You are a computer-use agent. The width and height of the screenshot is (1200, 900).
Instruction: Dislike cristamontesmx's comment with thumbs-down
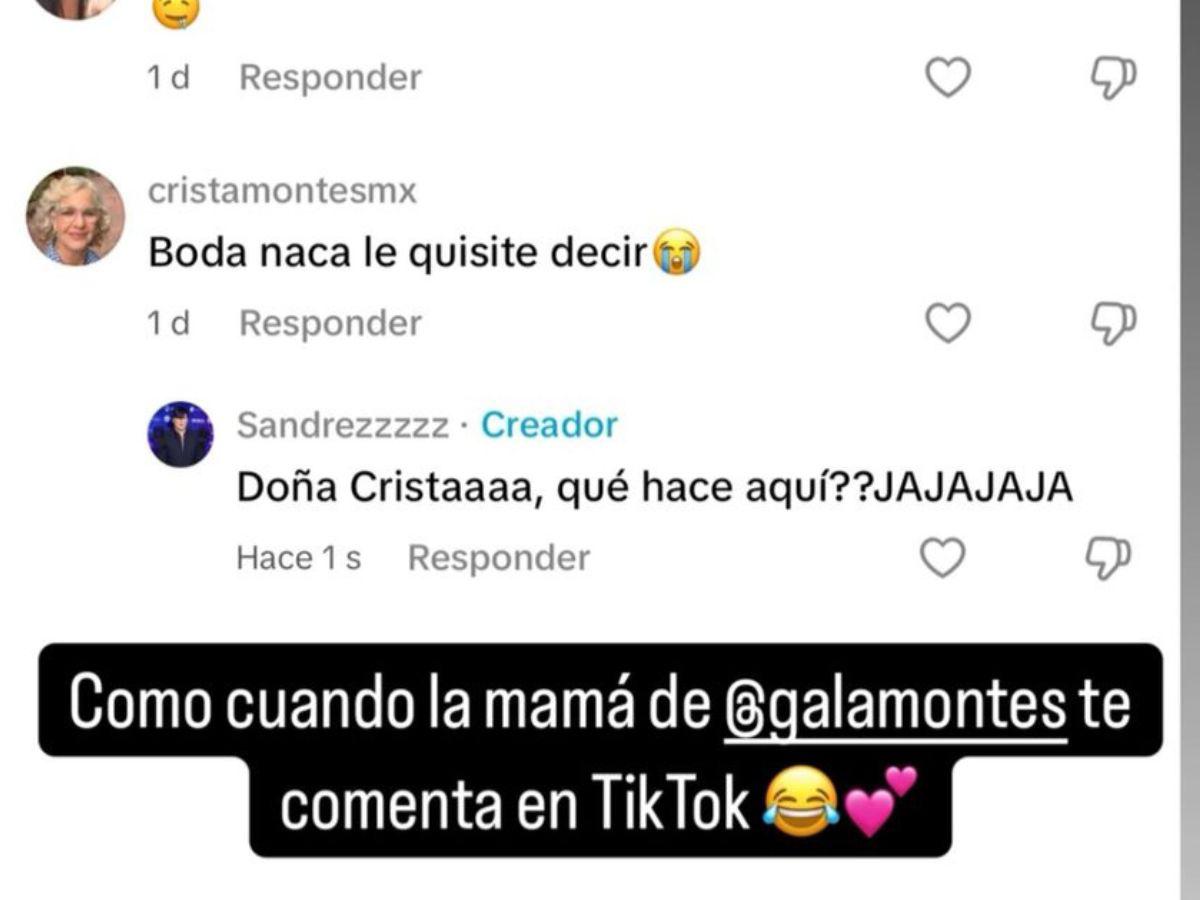point(1112,324)
